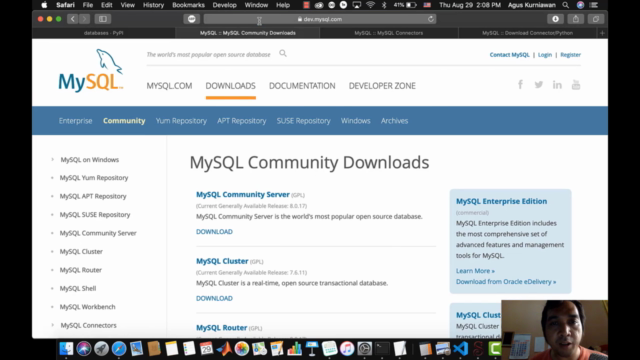Open Finder from the Dock

[x=66, y=349]
